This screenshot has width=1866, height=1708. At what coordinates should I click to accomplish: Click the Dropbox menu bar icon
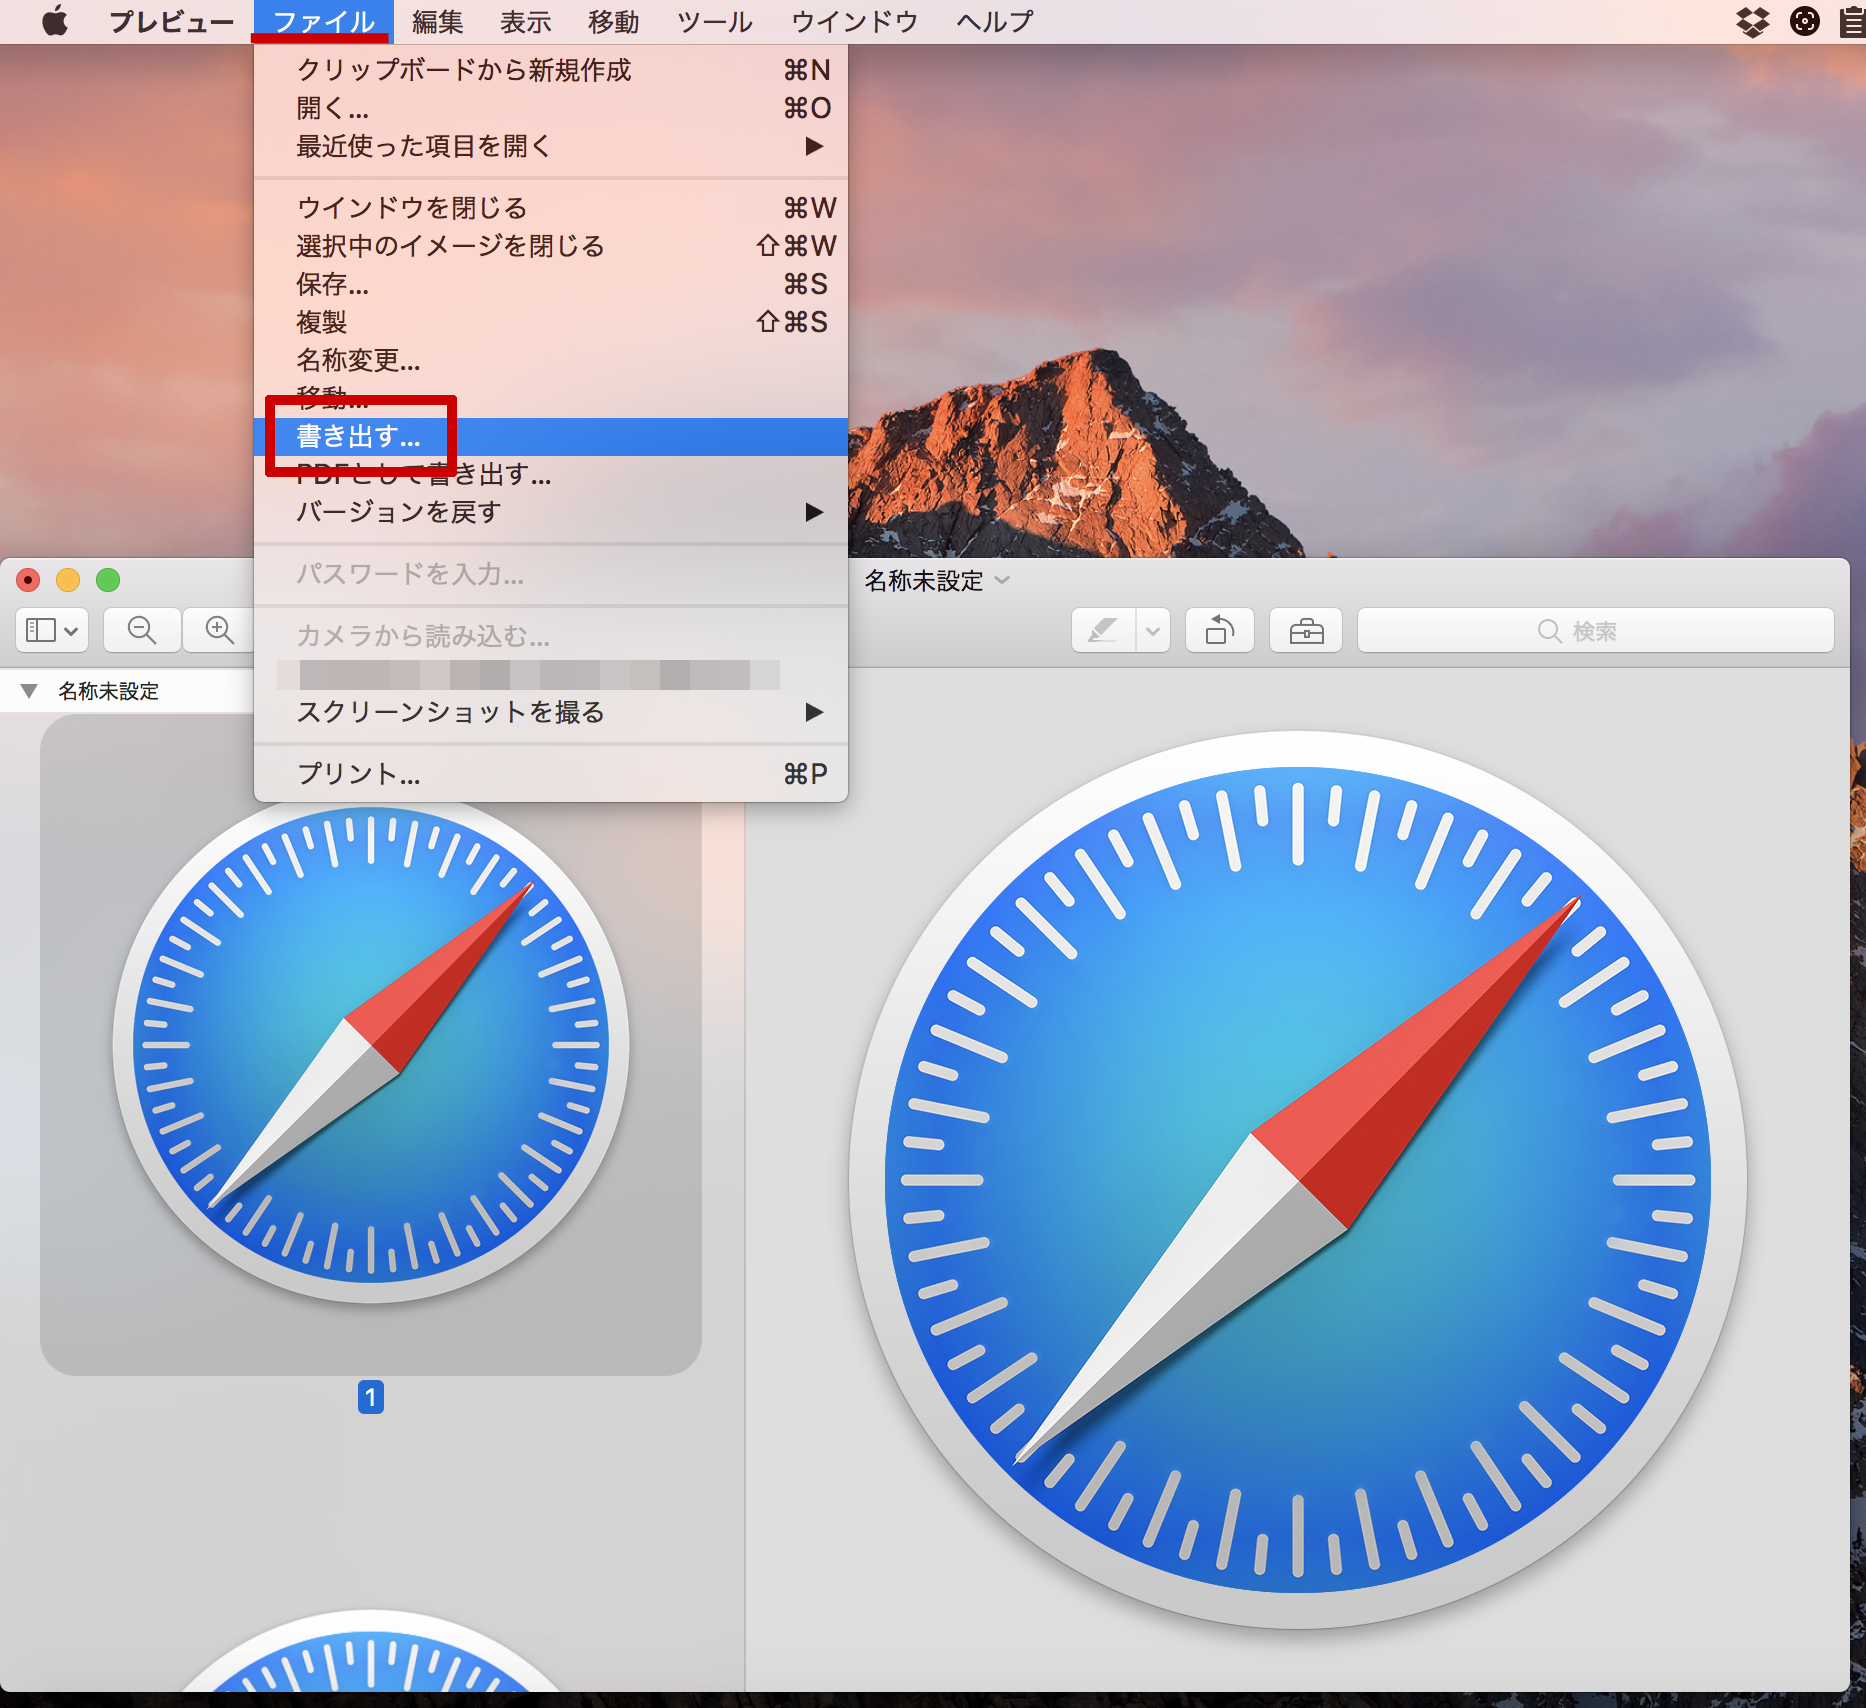[x=1753, y=21]
